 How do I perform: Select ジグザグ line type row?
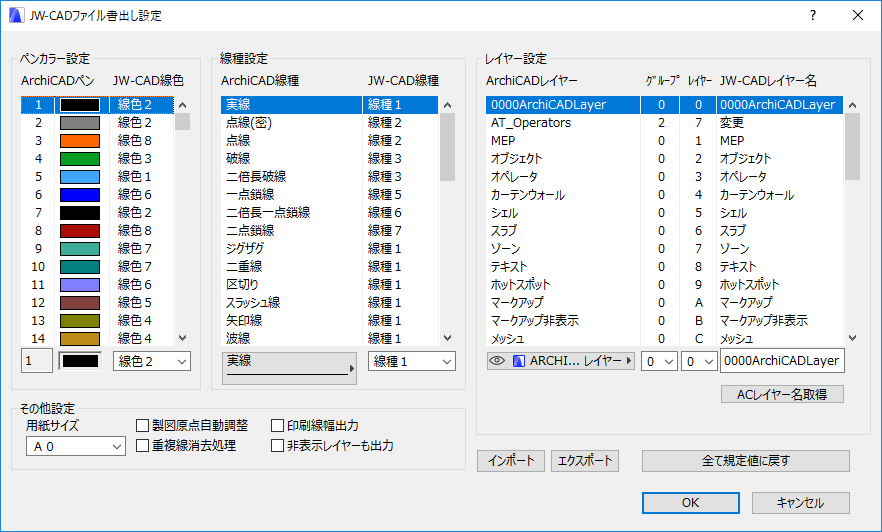tap(330, 249)
